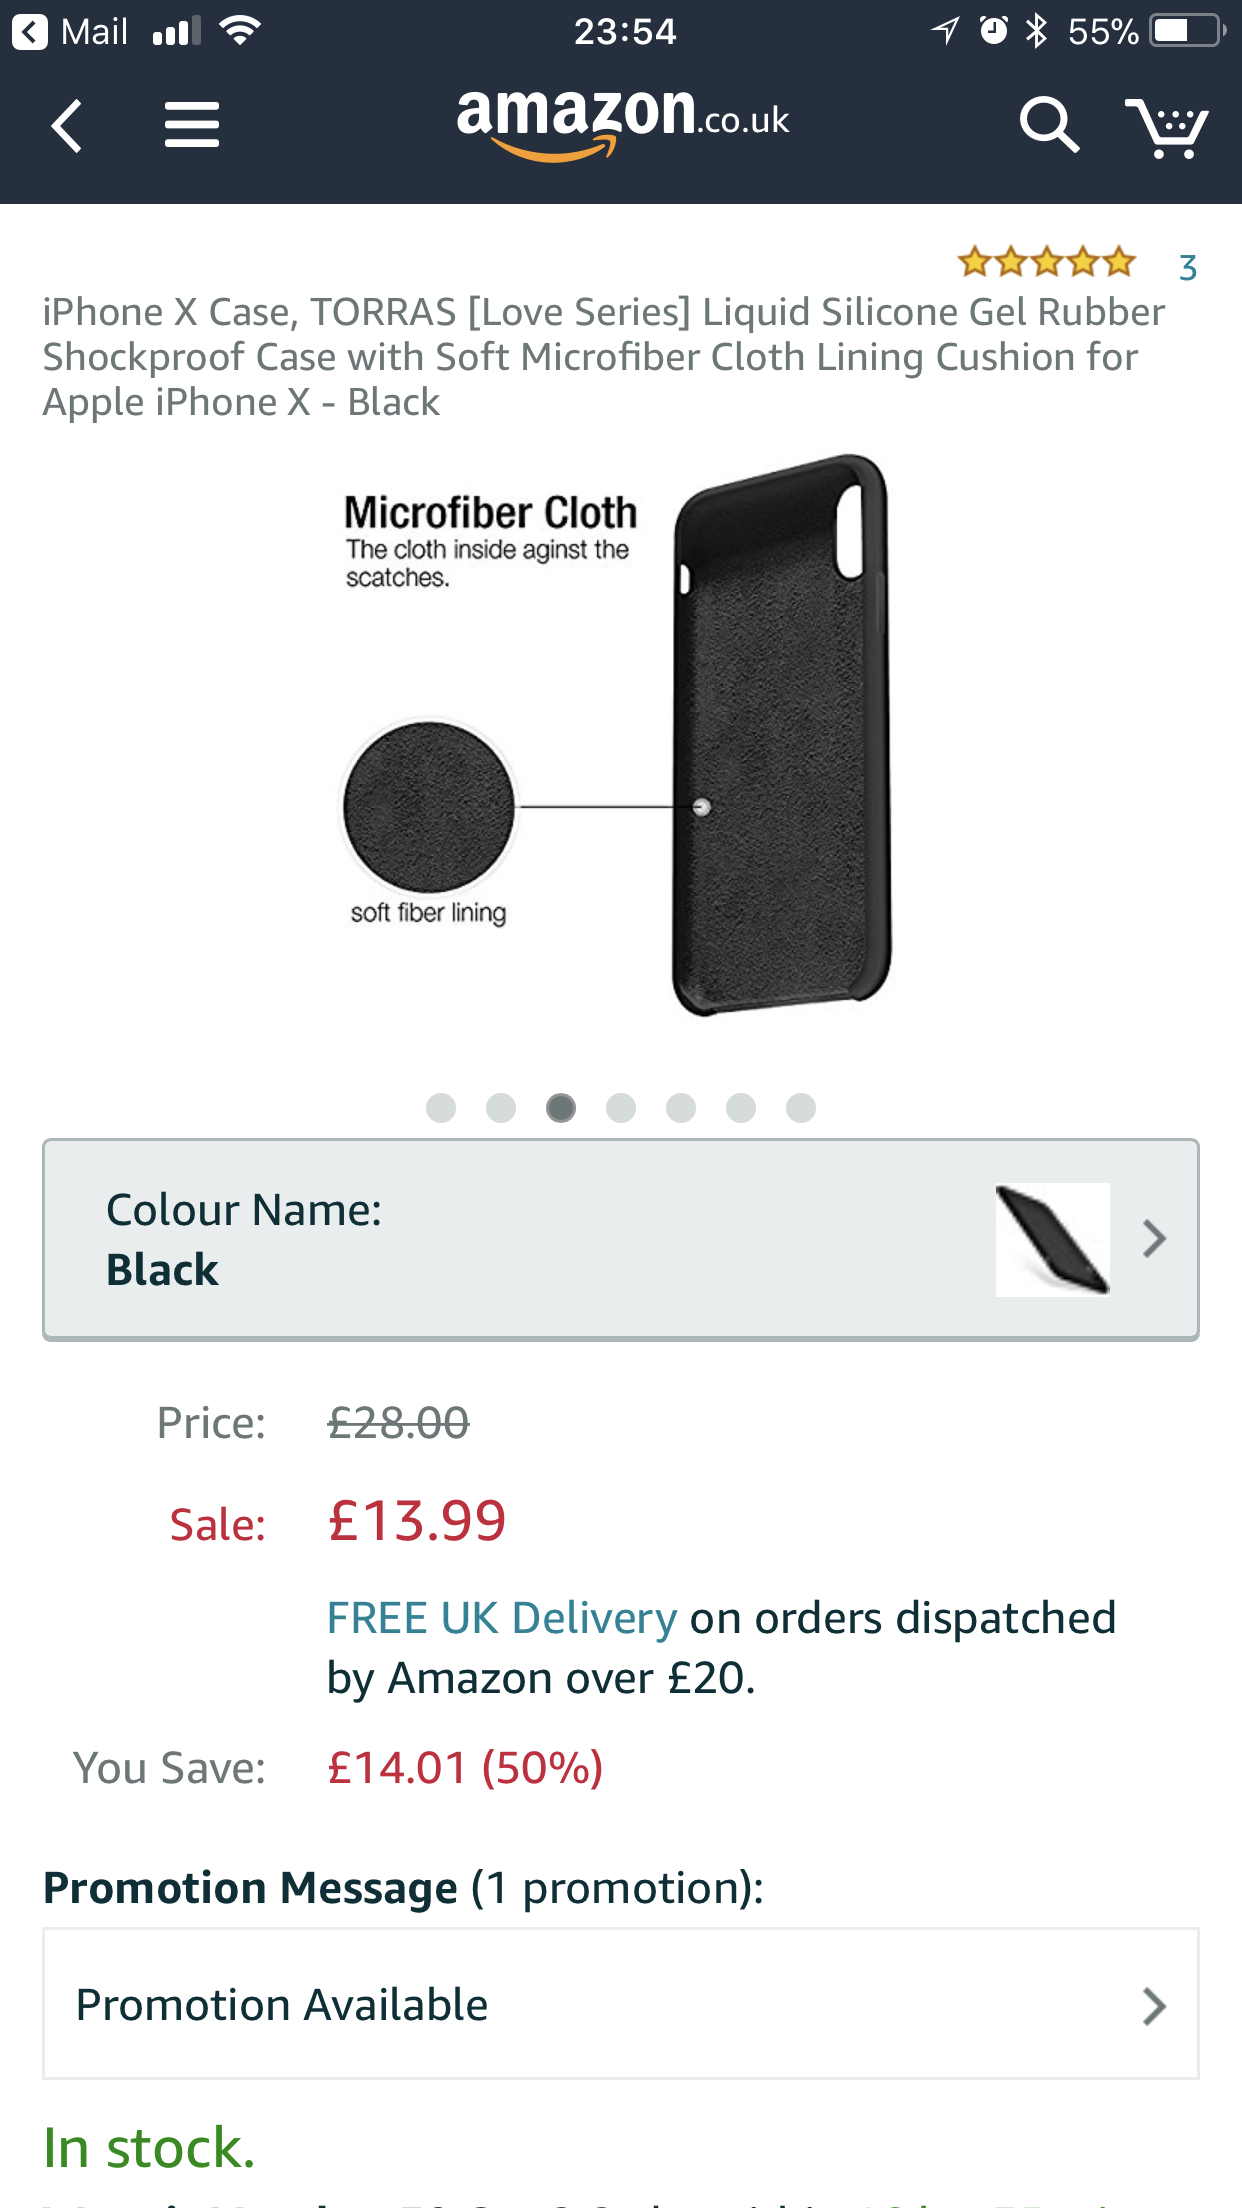Go to Amazon.co.uk home via logo
Screen dimensions: 1242x2208
coord(623,123)
